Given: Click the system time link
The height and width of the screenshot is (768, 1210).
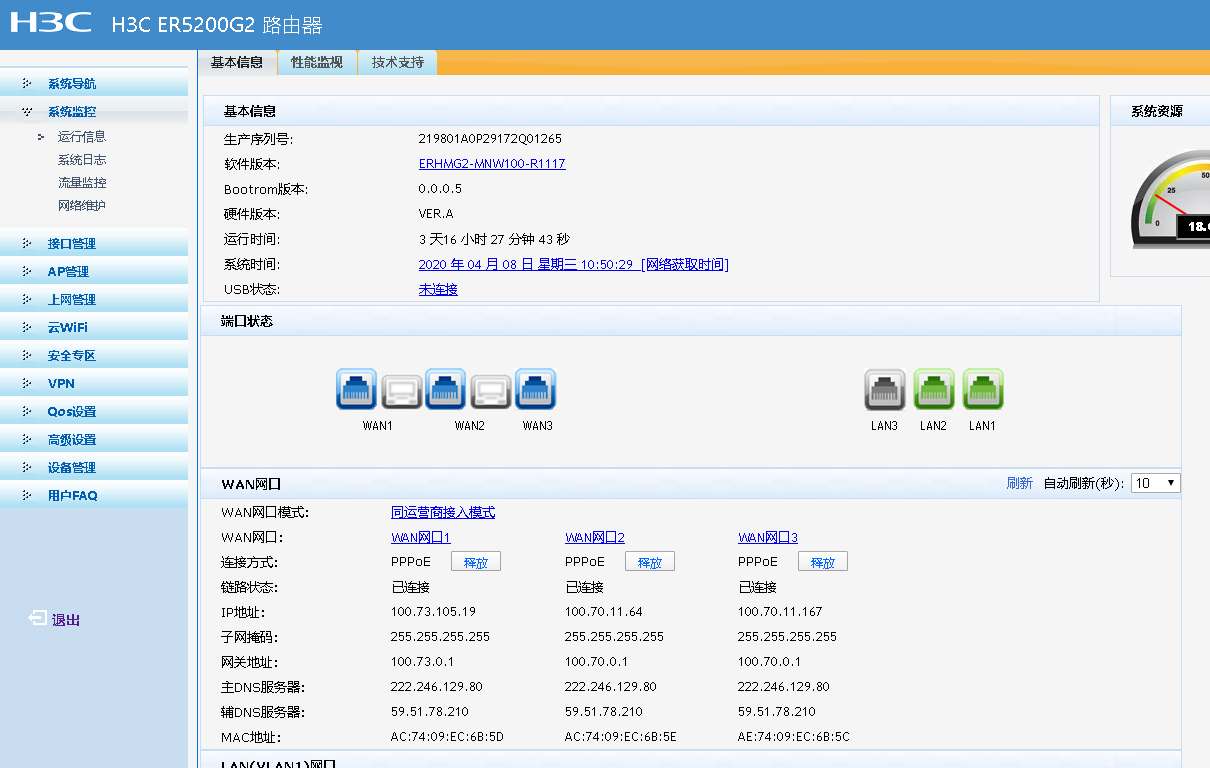Looking at the screenshot, I should (x=526, y=264).
